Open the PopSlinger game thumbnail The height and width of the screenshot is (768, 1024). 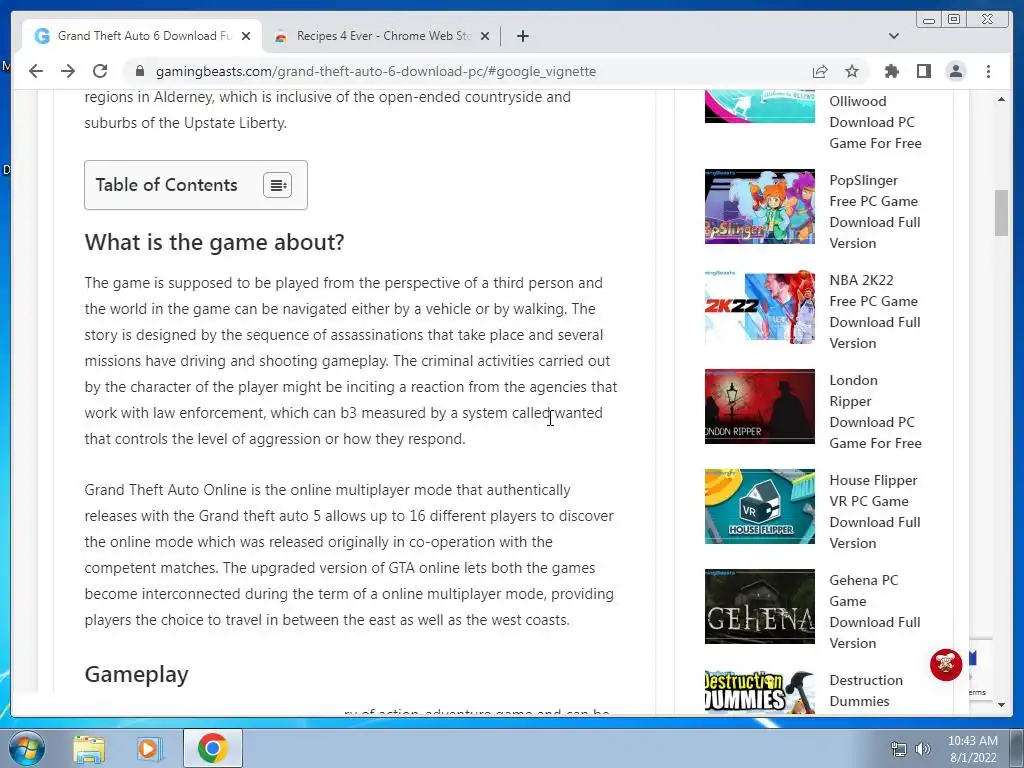point(760,206)
